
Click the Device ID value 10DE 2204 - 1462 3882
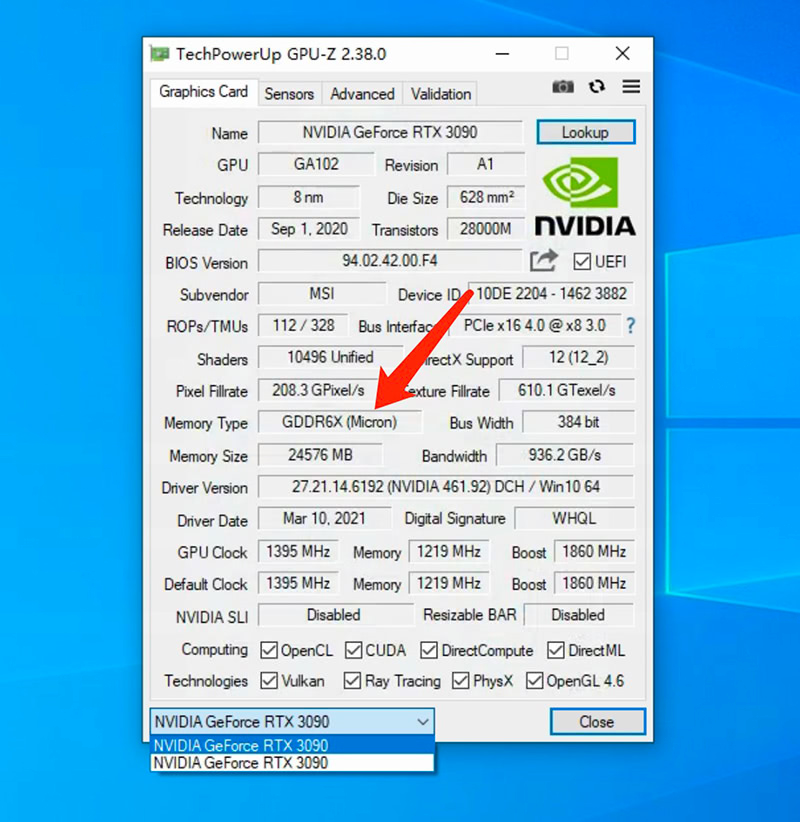pyautogui.click(x=551, y=294)
